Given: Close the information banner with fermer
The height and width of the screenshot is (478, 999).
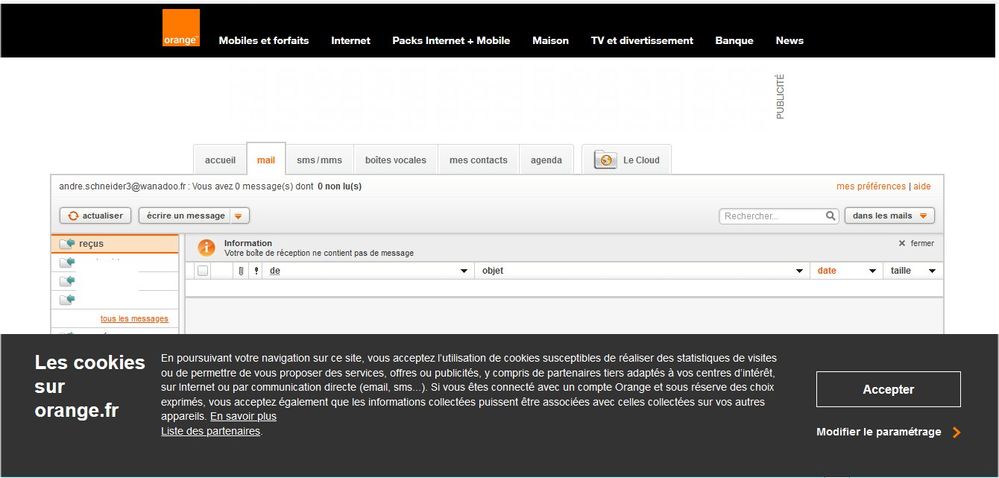Looking at the screenshot, I should (916, 243).
